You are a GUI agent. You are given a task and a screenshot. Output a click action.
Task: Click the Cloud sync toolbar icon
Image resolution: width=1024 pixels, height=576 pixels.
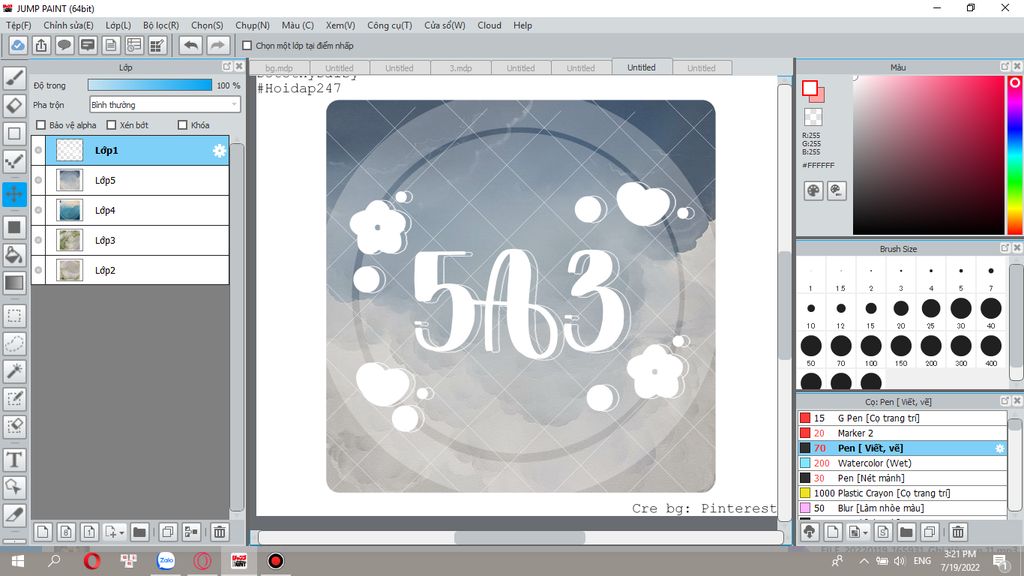[18, 45]
